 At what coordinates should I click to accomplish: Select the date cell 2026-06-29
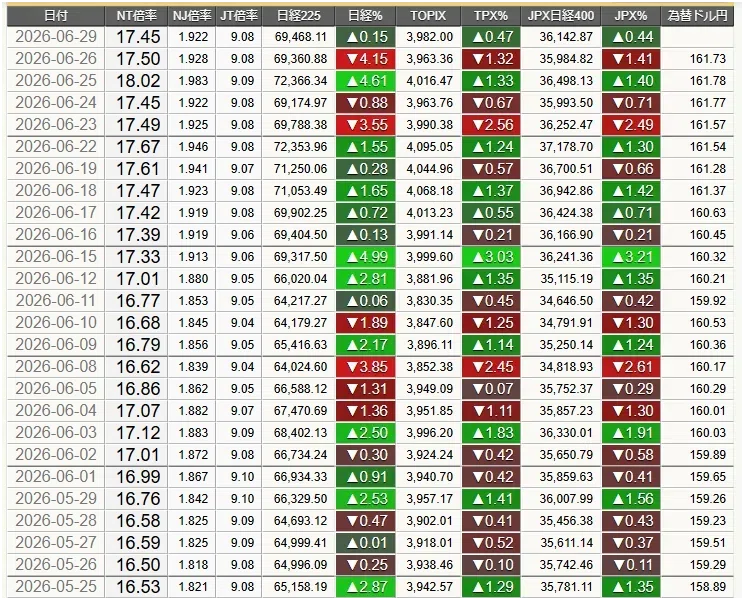point(56,37)
